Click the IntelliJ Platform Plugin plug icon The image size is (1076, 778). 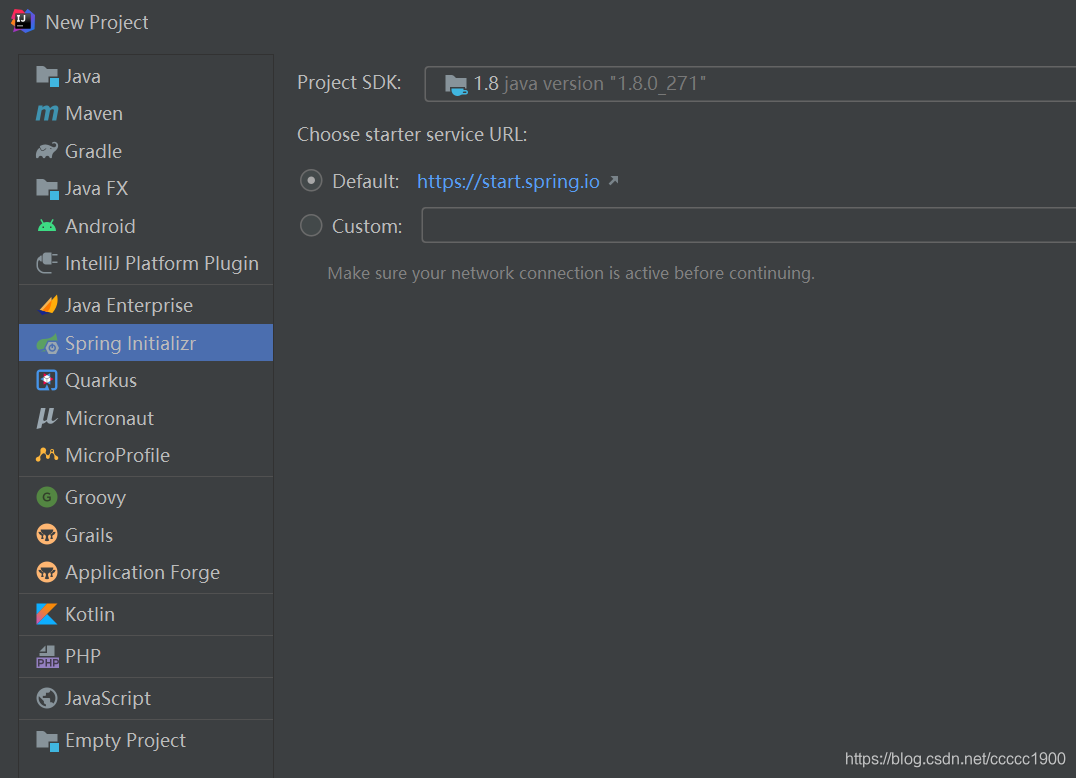coord(47,263)
